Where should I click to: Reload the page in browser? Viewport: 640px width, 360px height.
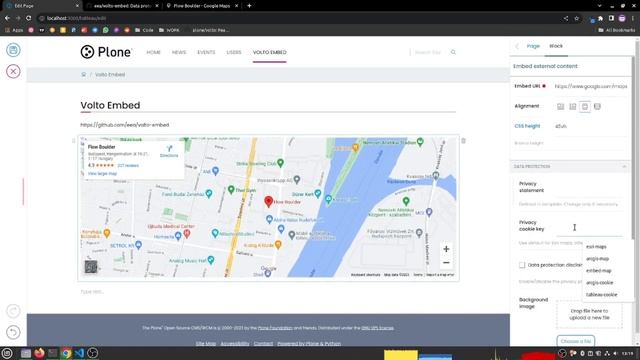[x=28, y=18]
